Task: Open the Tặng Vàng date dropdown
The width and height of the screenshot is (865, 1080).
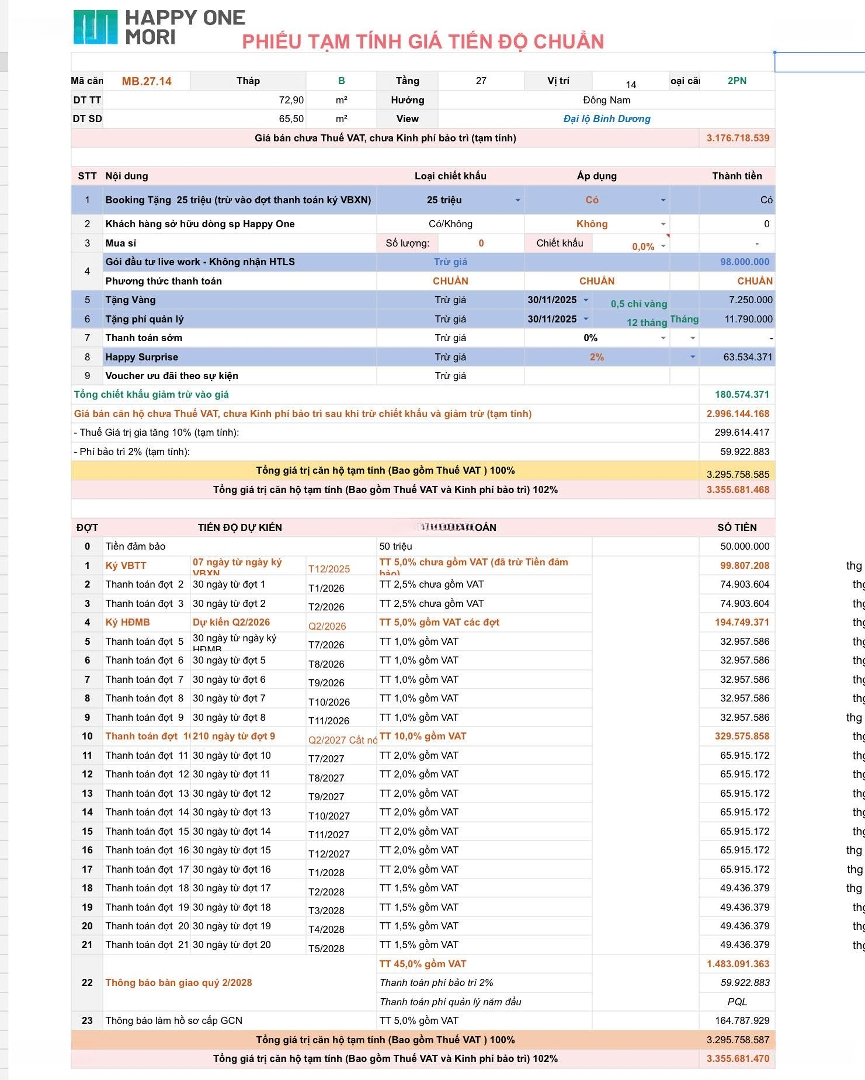Action: (586, 299)
